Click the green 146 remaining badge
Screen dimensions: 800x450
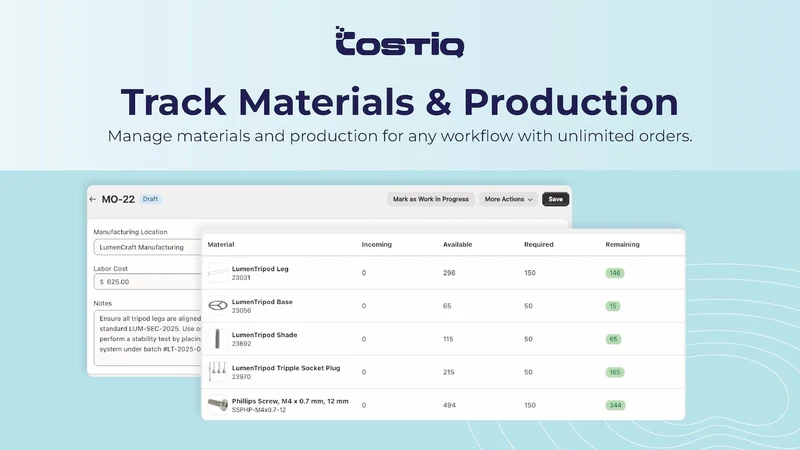coord(615,273)
